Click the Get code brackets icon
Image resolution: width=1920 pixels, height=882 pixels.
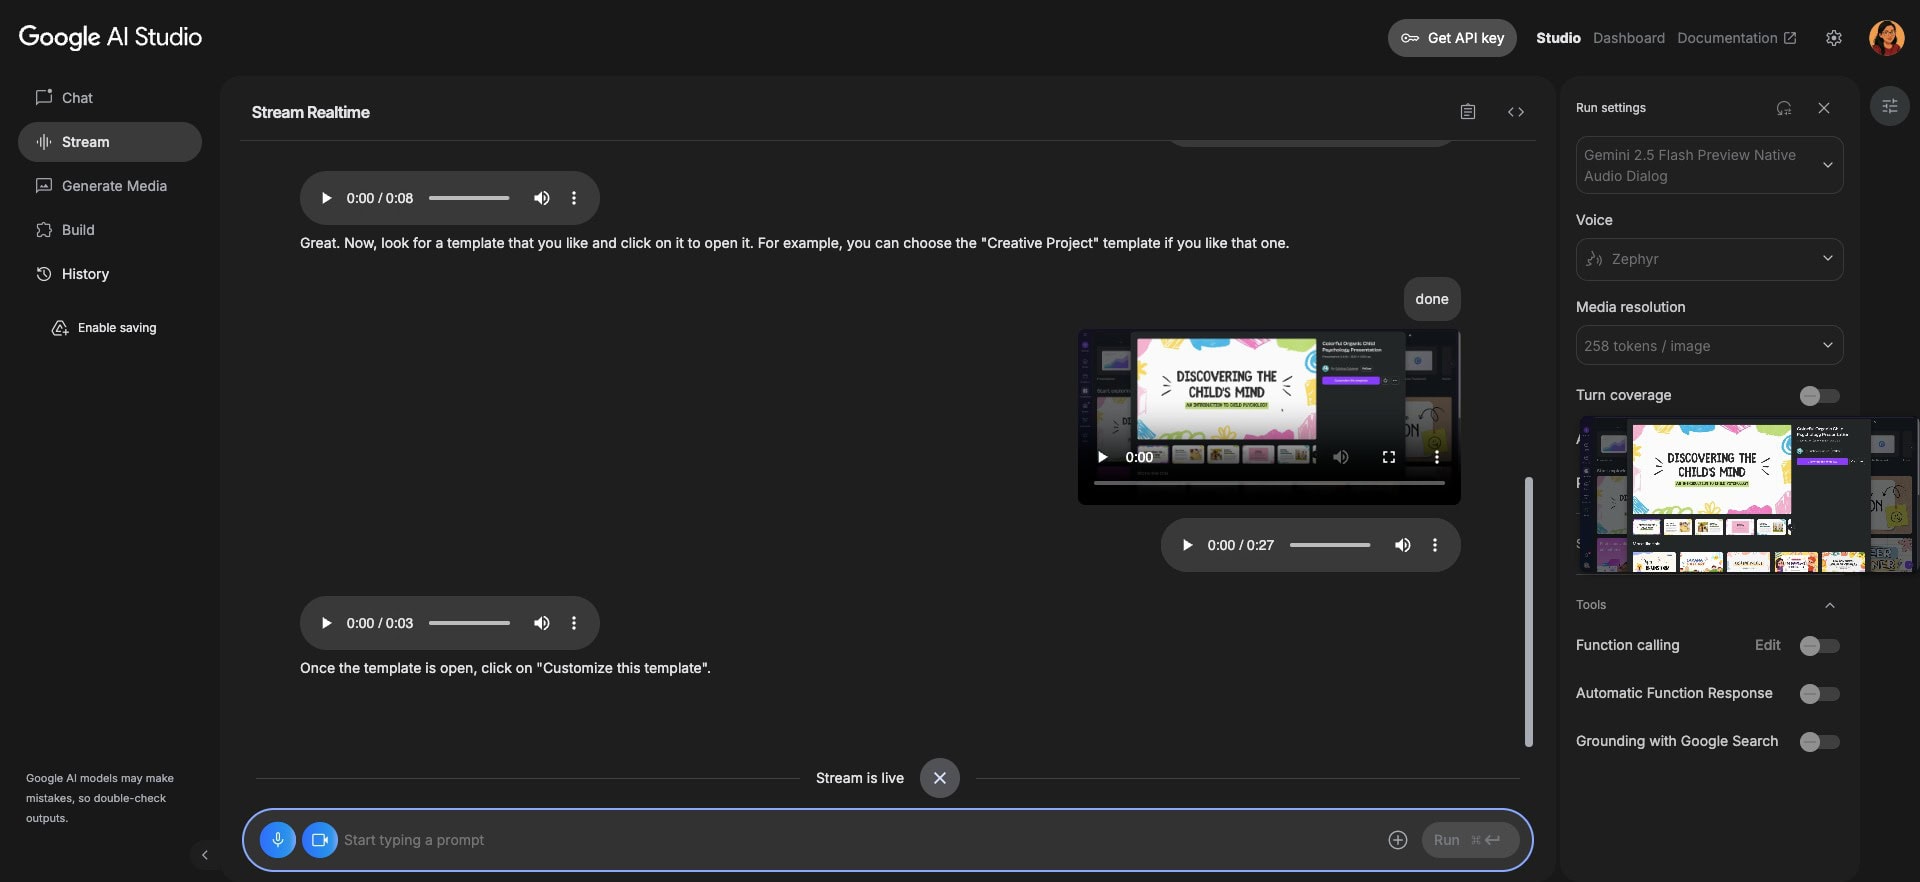point(1515,112)
